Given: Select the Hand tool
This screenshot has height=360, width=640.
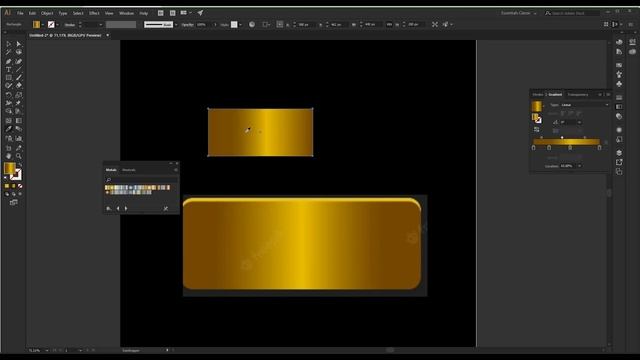Looking at the screenshot, I should [x=9, y=156].
